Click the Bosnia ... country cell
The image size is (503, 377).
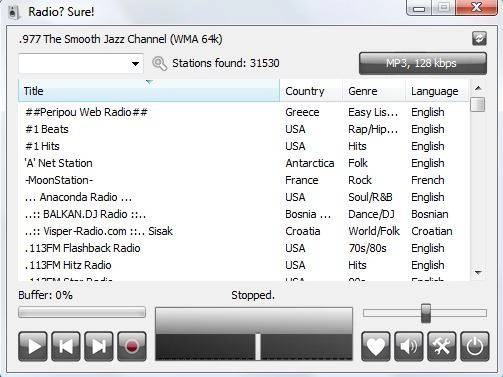(x=308, y=214)
